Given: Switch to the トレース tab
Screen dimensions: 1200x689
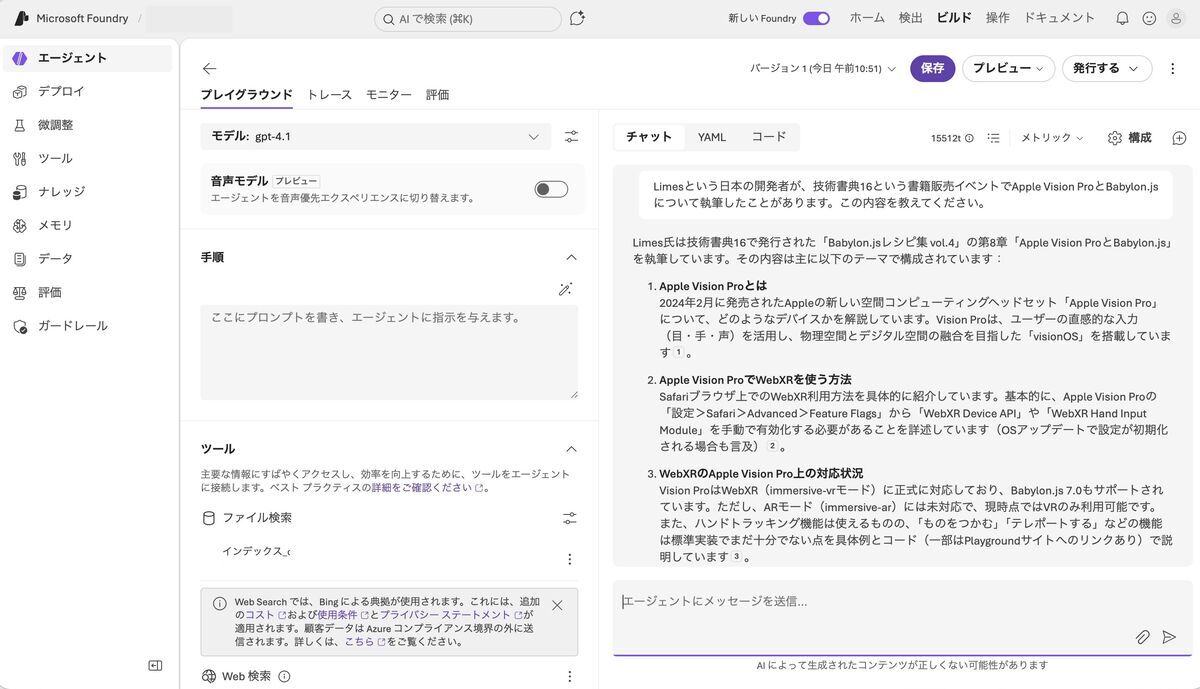Looking at the screenshot, I should 329,95.
